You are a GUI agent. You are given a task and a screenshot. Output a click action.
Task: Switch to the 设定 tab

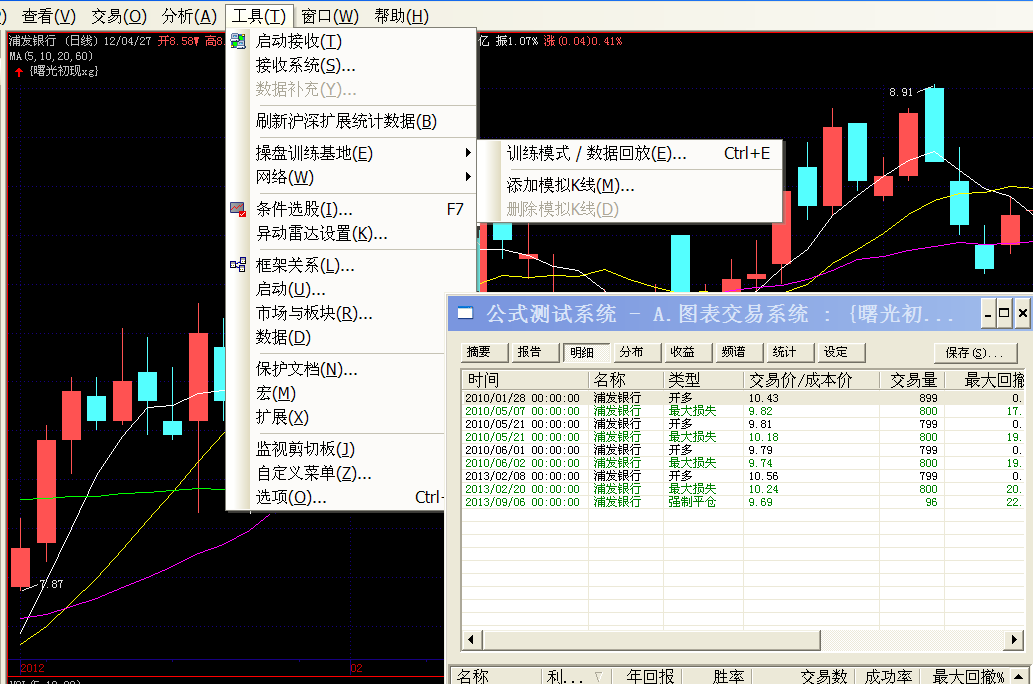(x=841, y=352)
